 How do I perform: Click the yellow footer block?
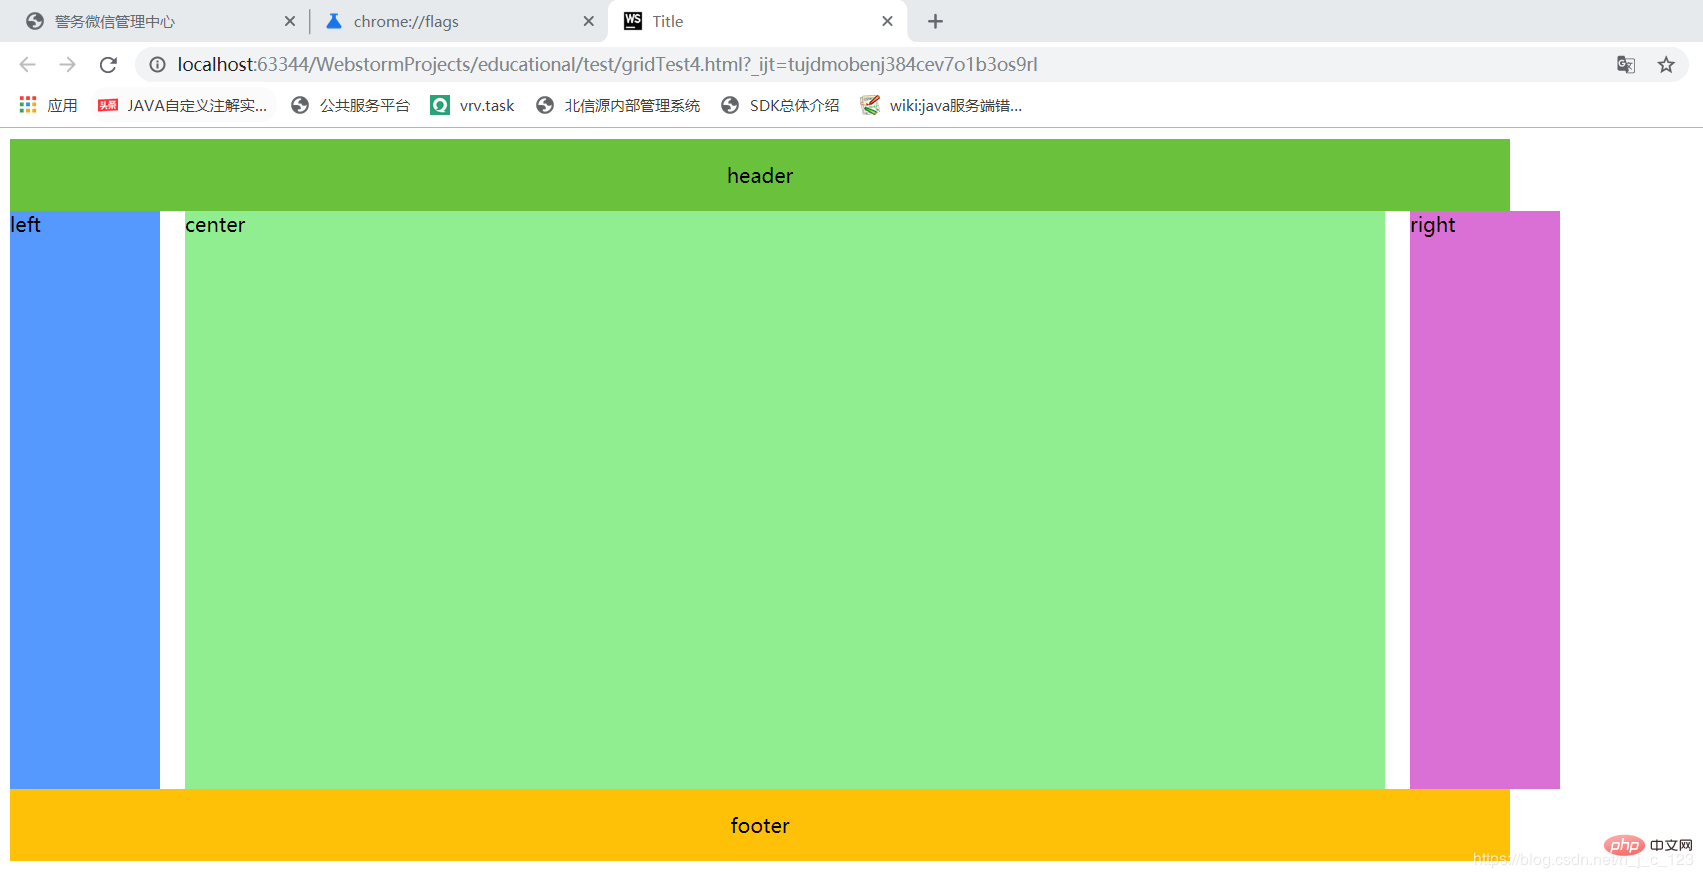(760, 825)
